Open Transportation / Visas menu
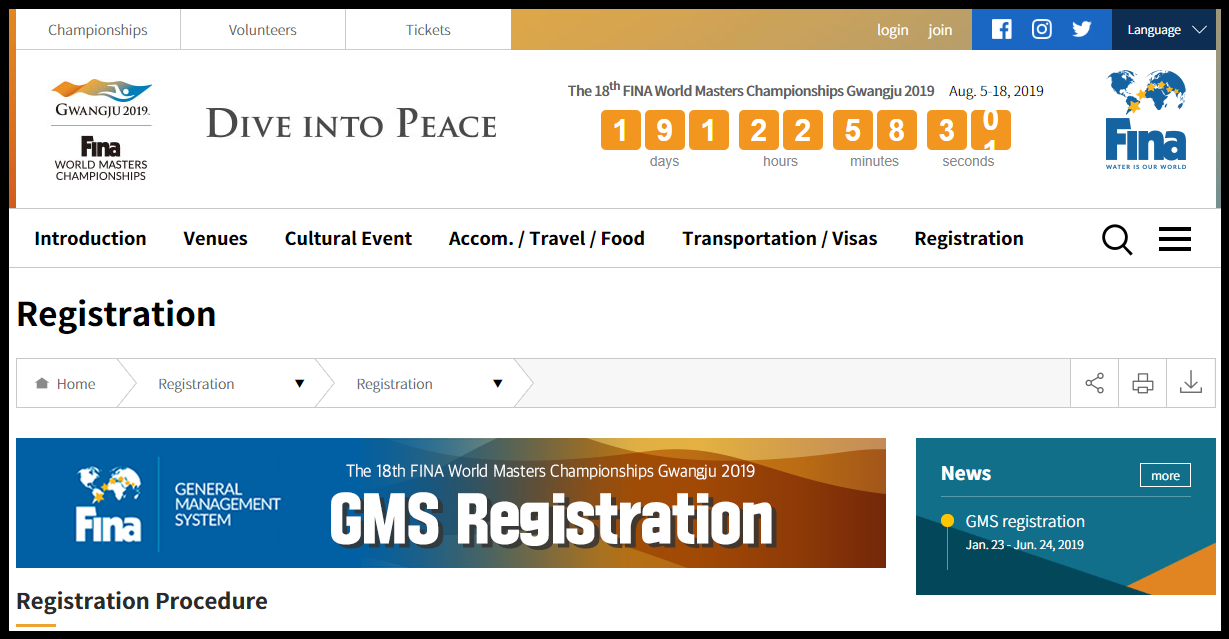Screen dimensions: 1229x639 pyautogui.click(x=779, y=238)
